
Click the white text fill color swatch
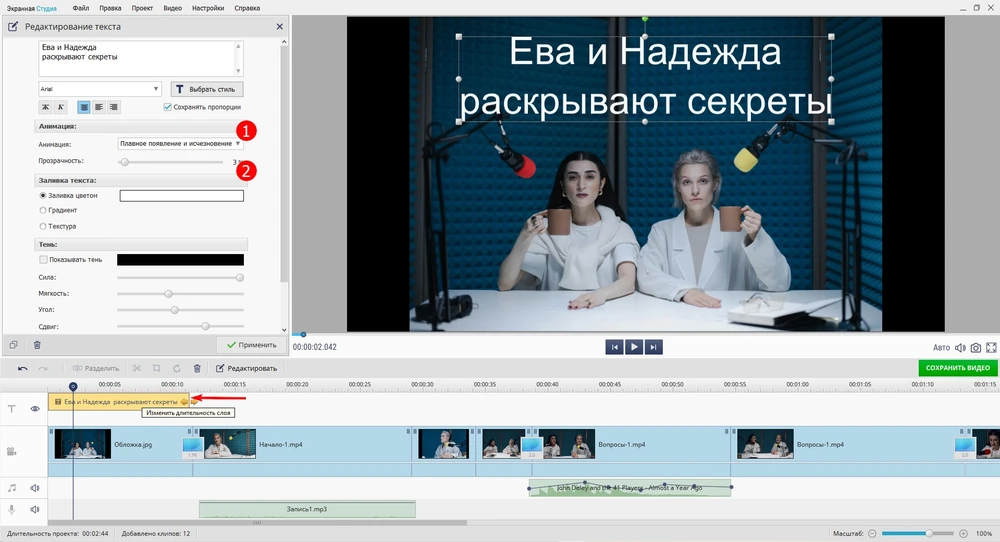[181, 196]
